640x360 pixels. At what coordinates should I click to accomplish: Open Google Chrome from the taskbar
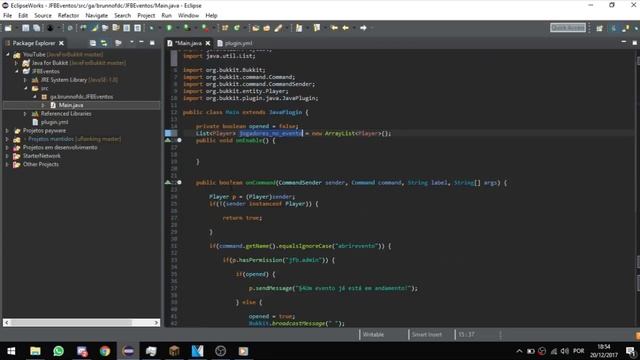coord(105,351)
